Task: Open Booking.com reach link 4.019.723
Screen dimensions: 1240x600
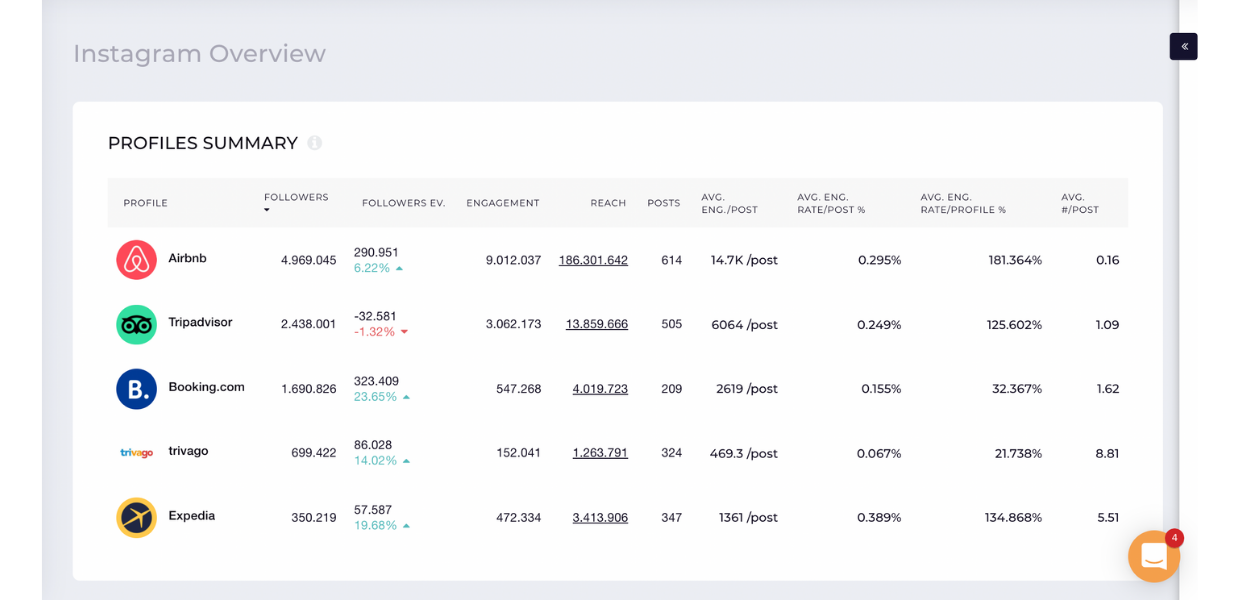Action: point(600,389)
